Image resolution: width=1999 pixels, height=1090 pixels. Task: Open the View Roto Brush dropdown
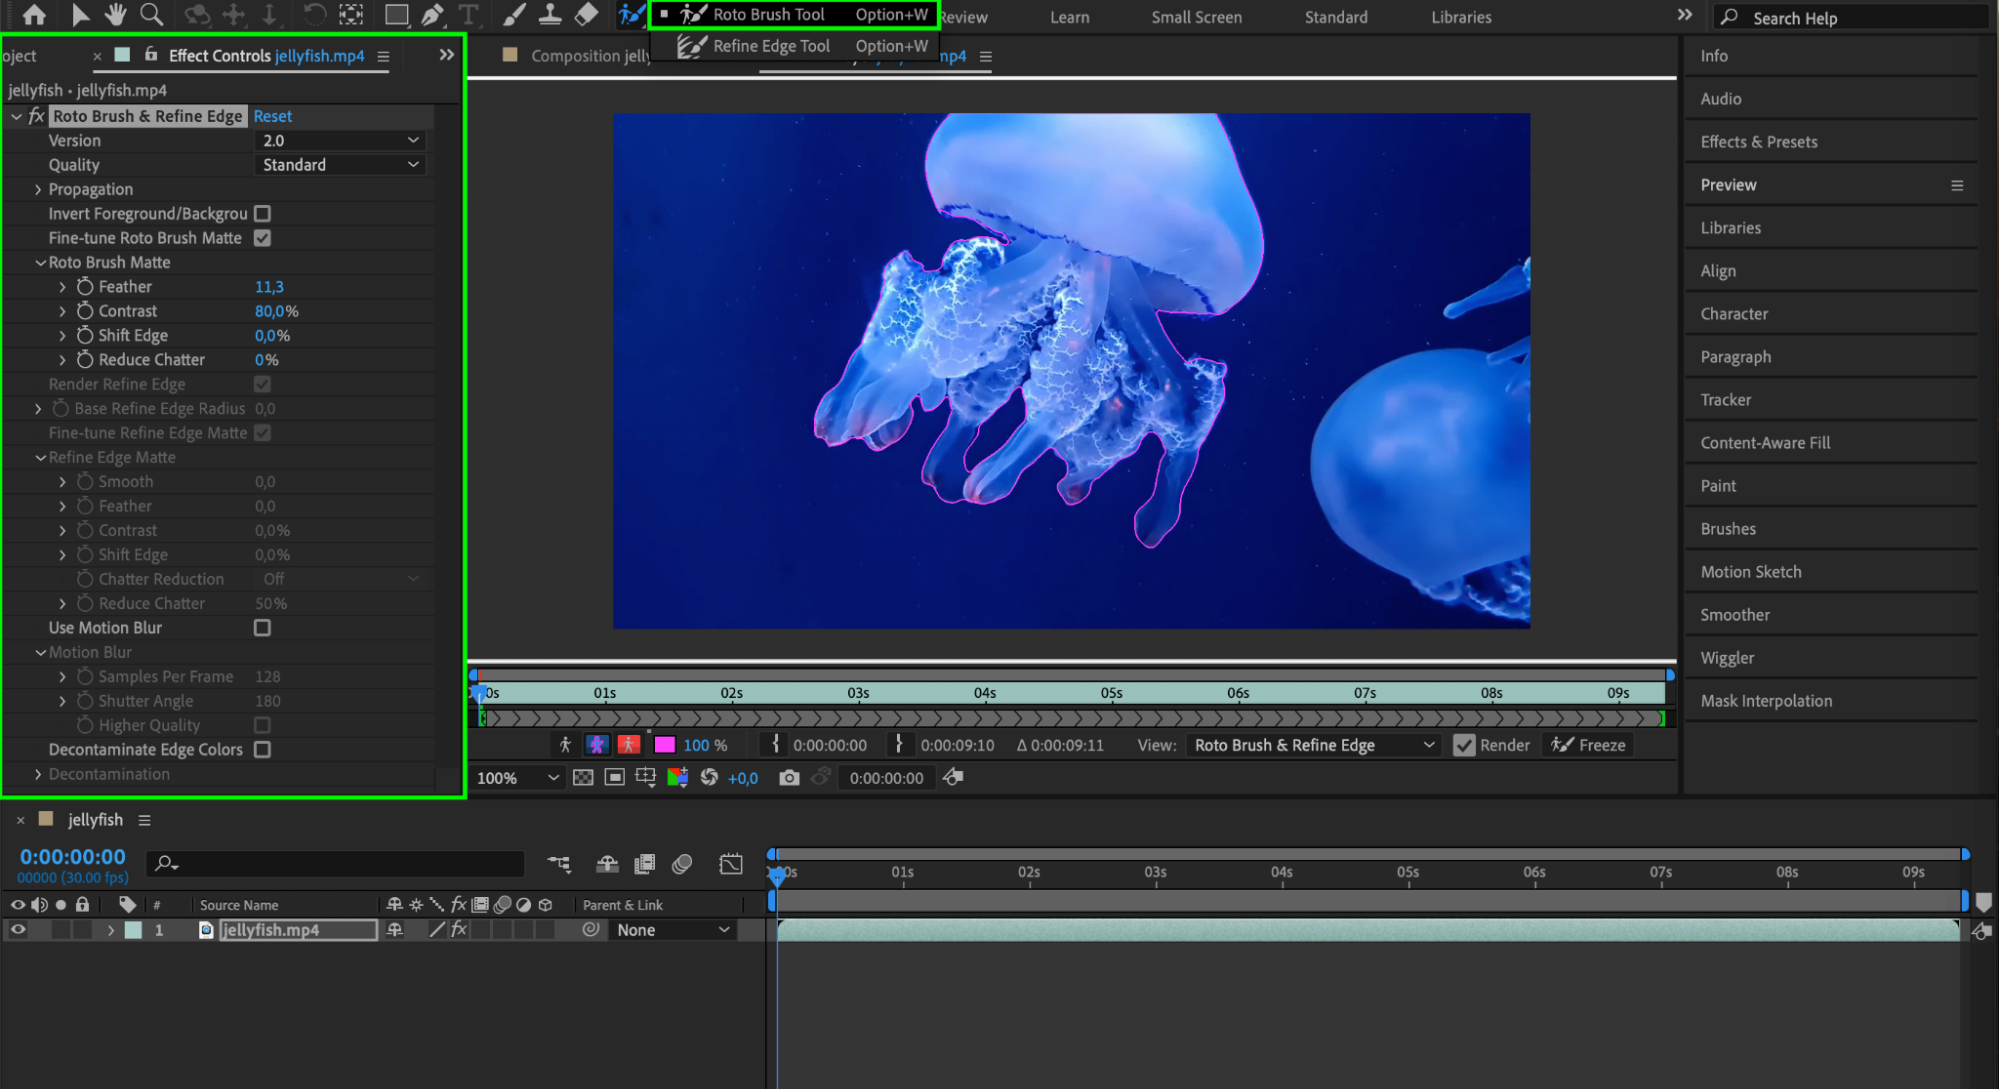(1313, 745)
